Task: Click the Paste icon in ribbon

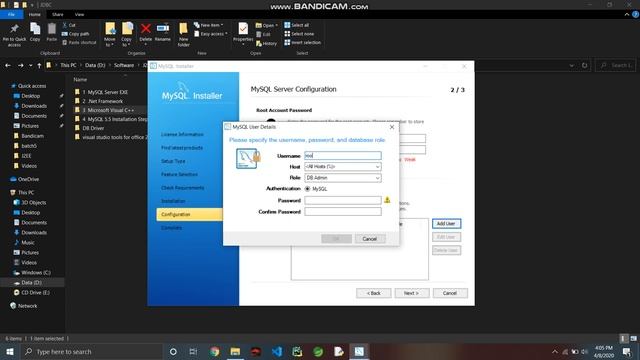Action: click(51, 29)
